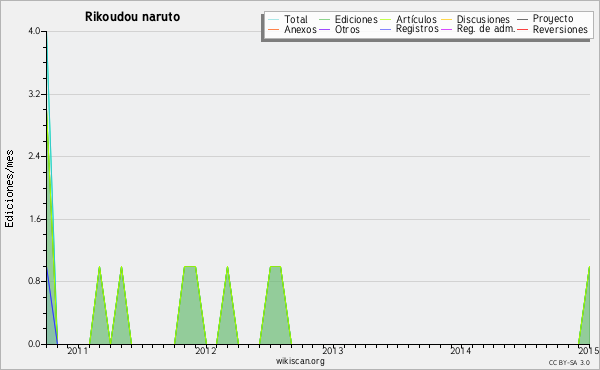
Task: Click the 'Total' legend label
Action: pos(296,19)
